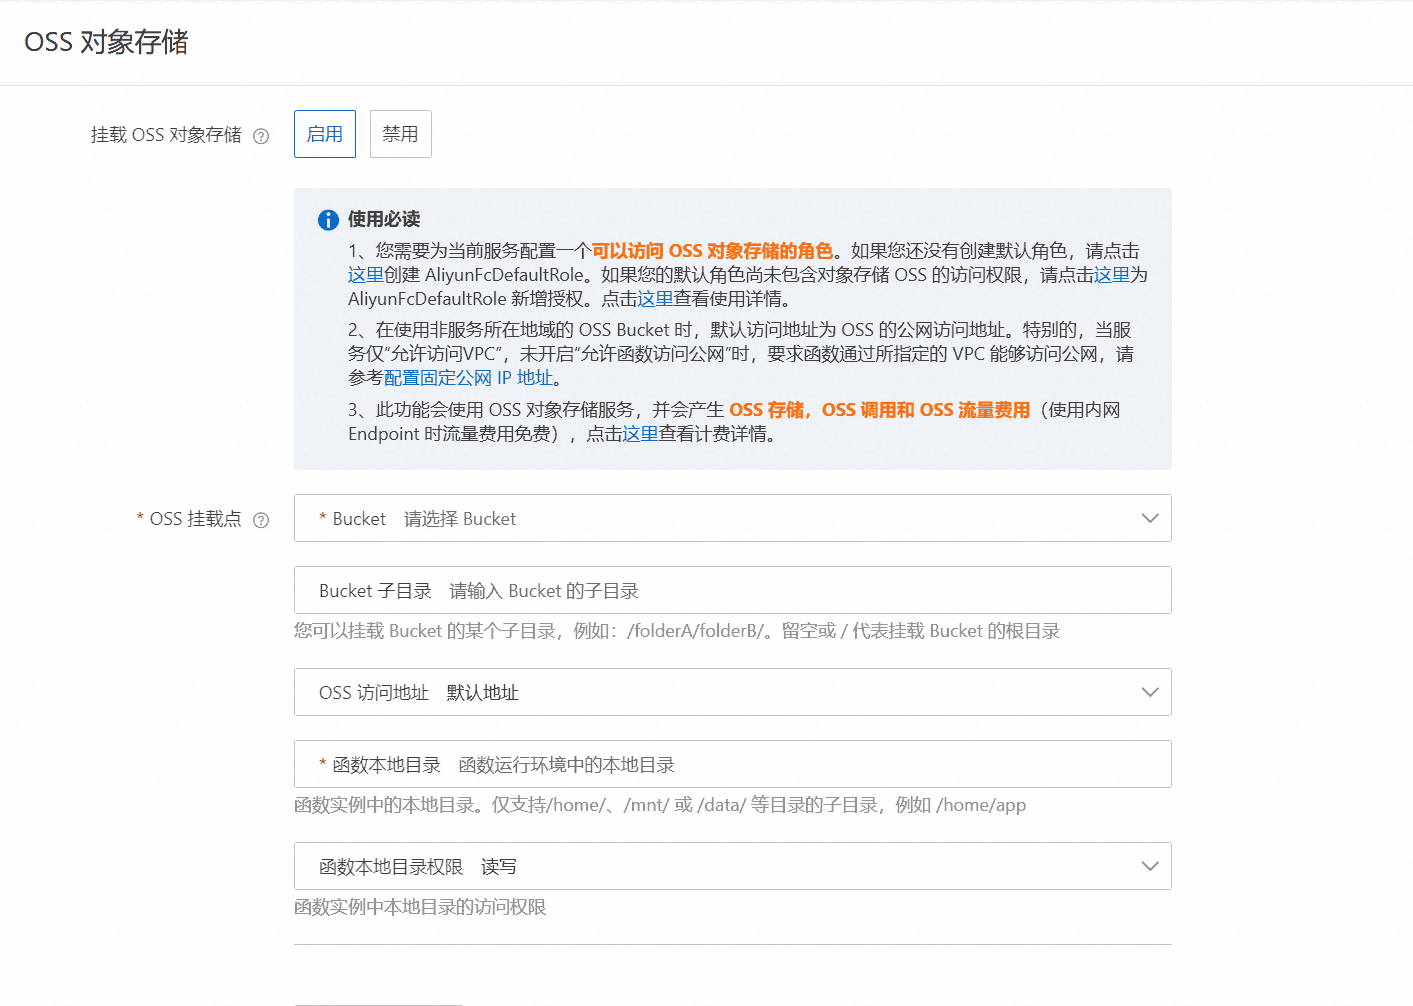The height and width of the screenshot is (1006, 1413).
Task: Click the 使用必读 notice title
Action: [x=384, y=219]
